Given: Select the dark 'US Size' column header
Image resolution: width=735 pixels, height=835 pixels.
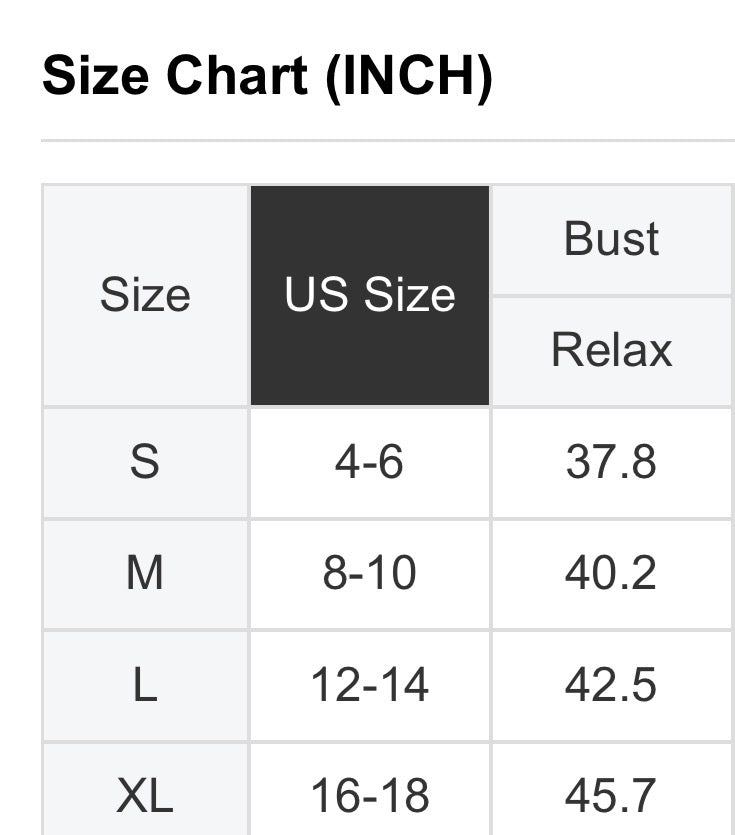Looking at the screenshot, I should (370, 296).
